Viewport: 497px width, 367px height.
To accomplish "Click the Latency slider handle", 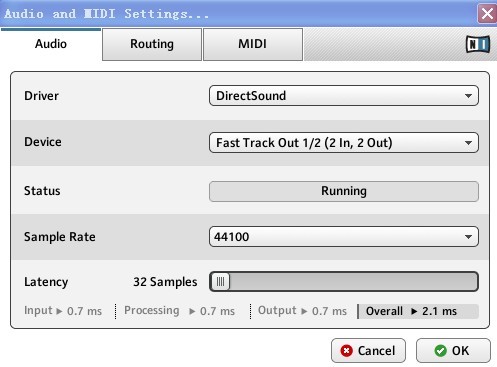I will coord(220,282).
